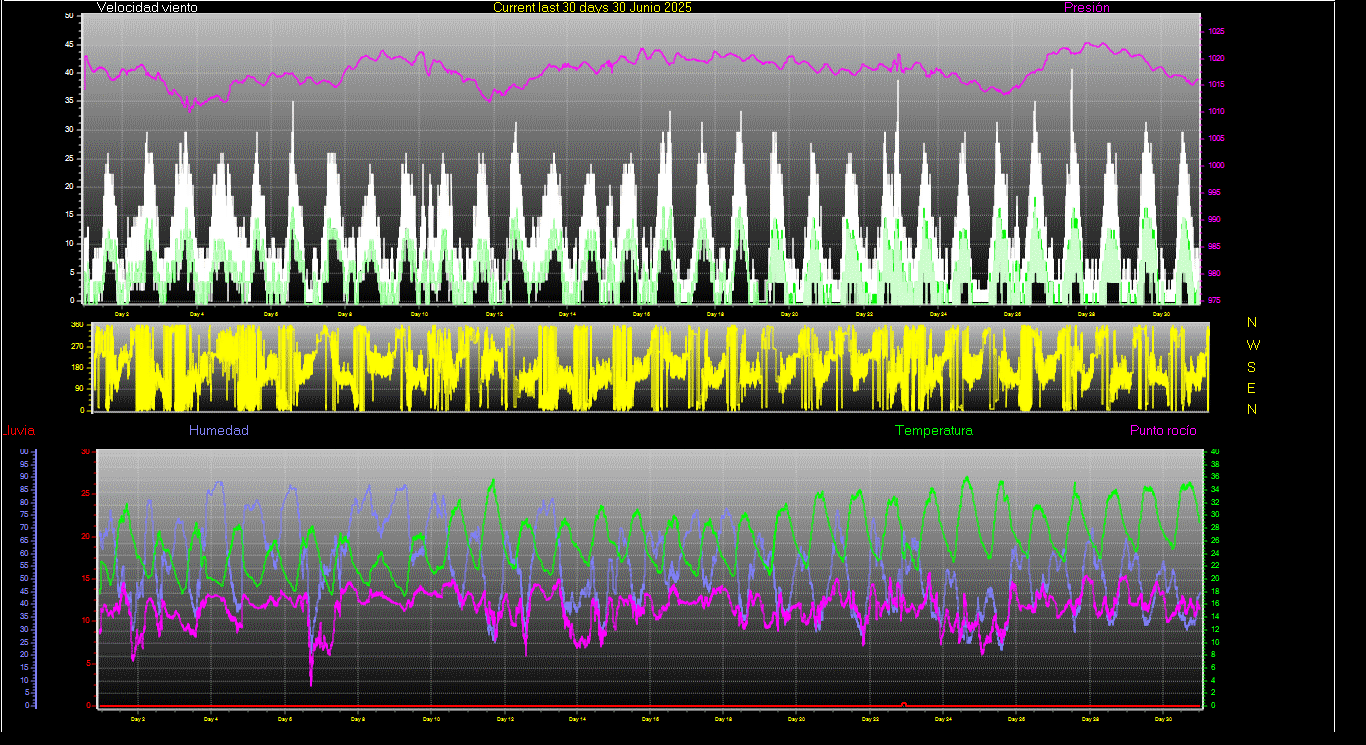Click the 40 value atop the green temperature axis

coord(1214,452)
